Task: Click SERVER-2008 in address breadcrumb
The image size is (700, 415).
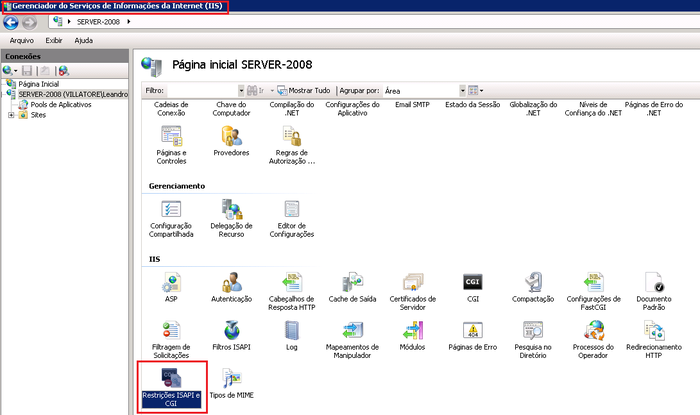Action: (x=98, y=22)
